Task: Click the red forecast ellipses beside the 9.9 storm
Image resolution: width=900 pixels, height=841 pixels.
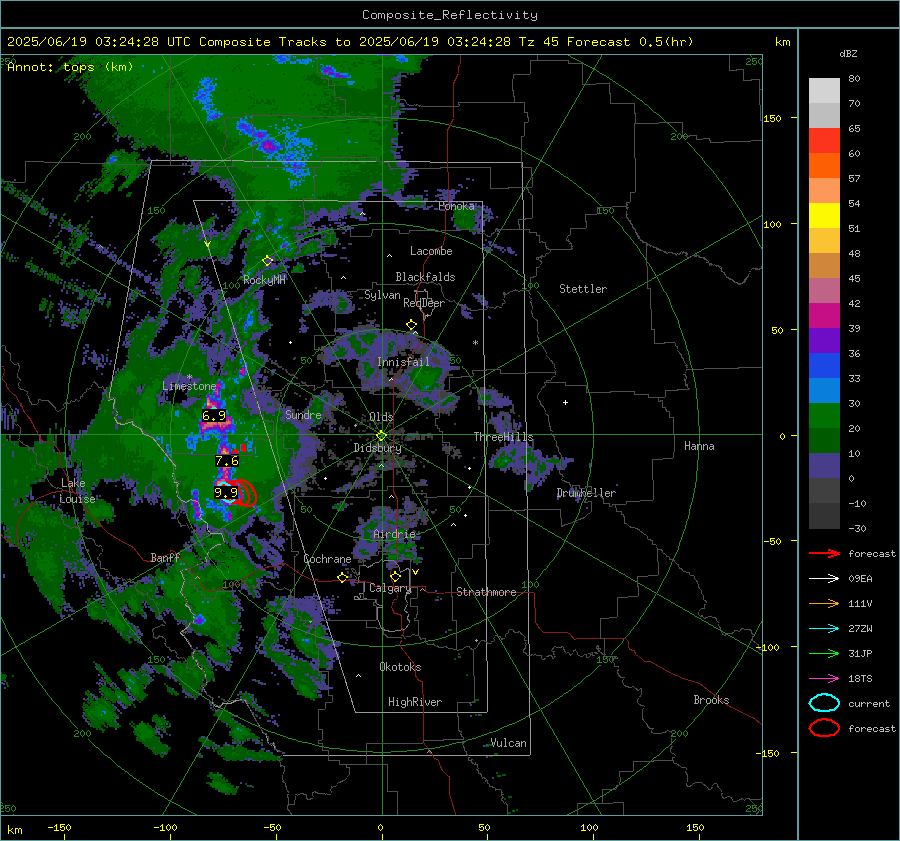Action: point(246,493)
